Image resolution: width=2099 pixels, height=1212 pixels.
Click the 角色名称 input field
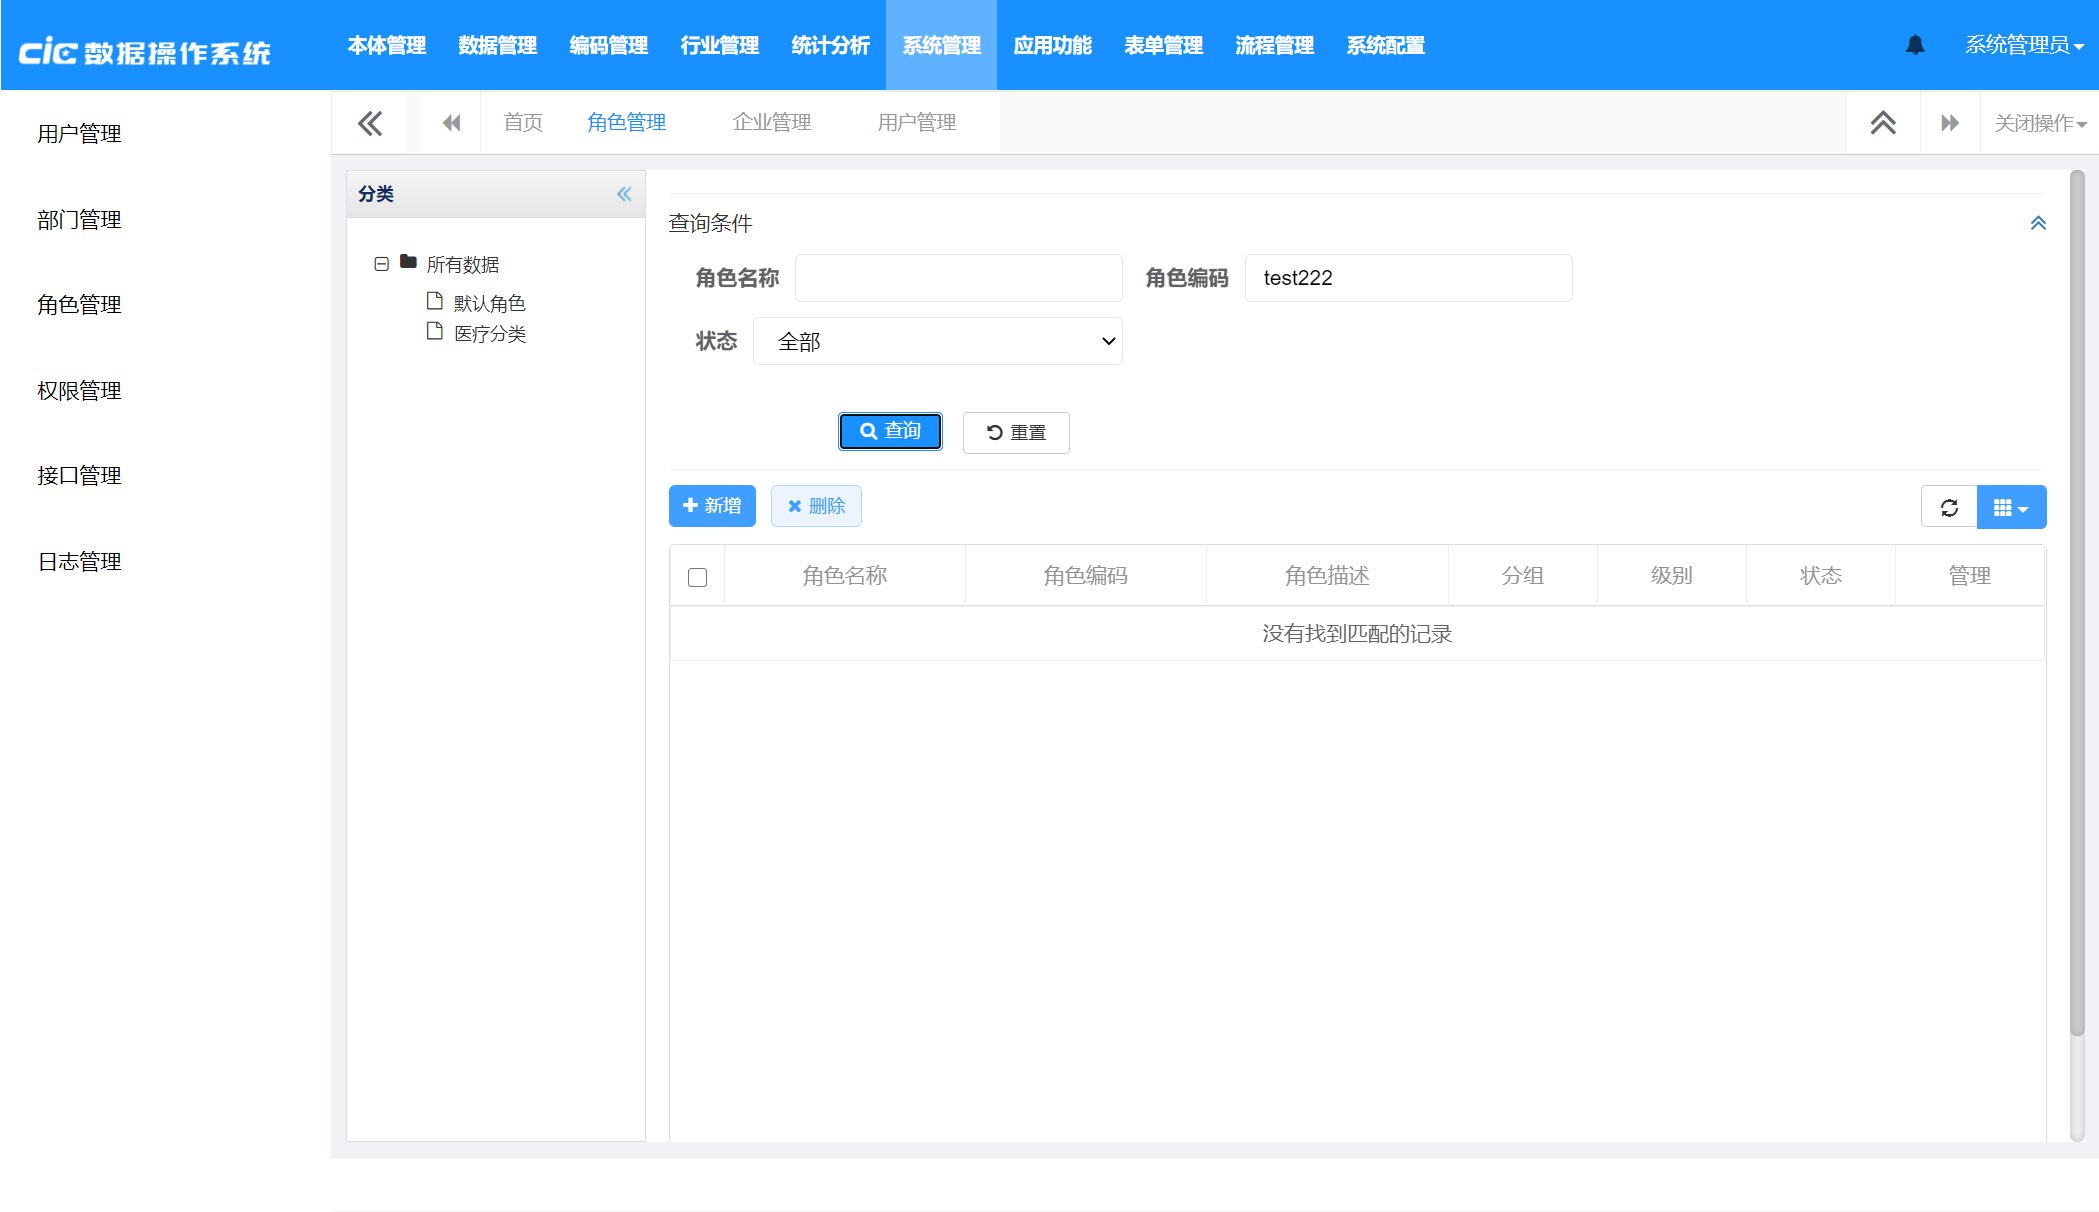(x=958, y=278)
